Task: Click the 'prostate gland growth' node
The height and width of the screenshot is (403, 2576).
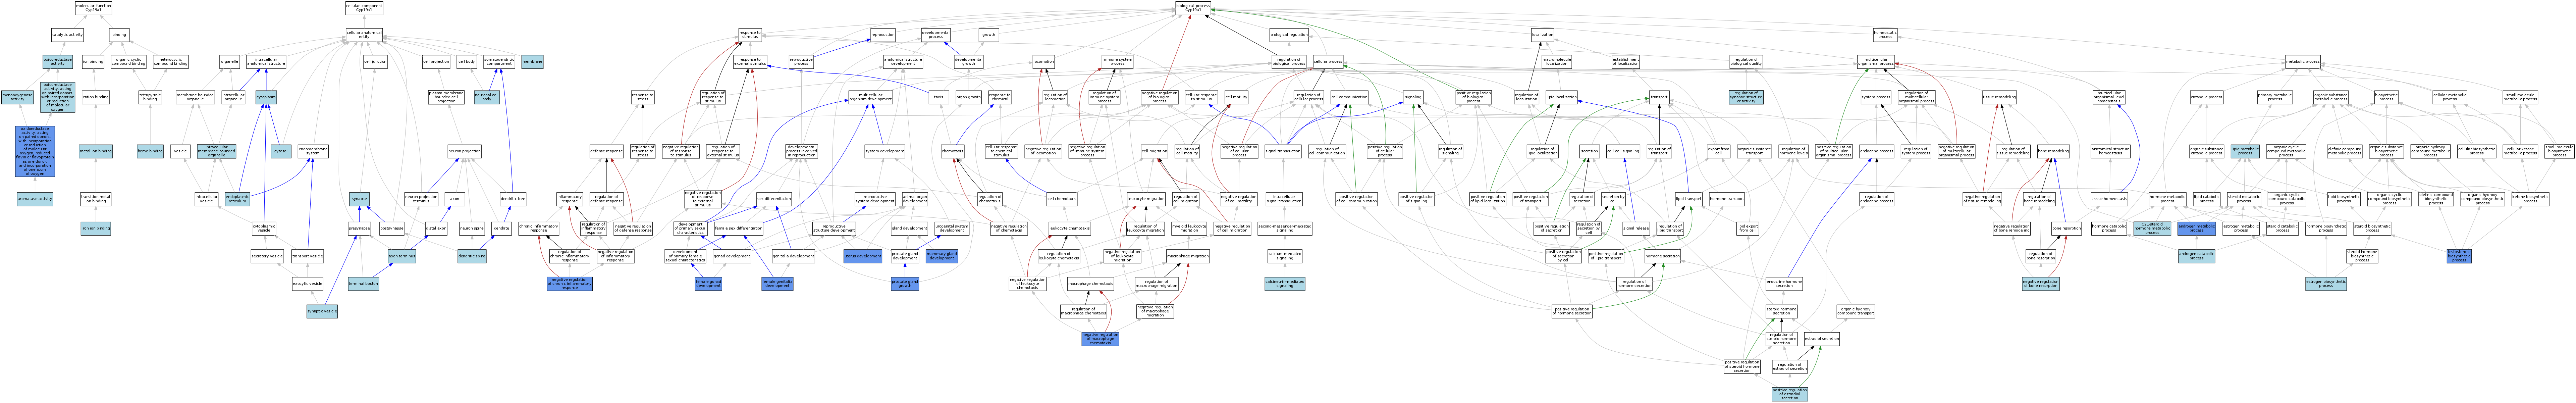Action: click(905, 284)
